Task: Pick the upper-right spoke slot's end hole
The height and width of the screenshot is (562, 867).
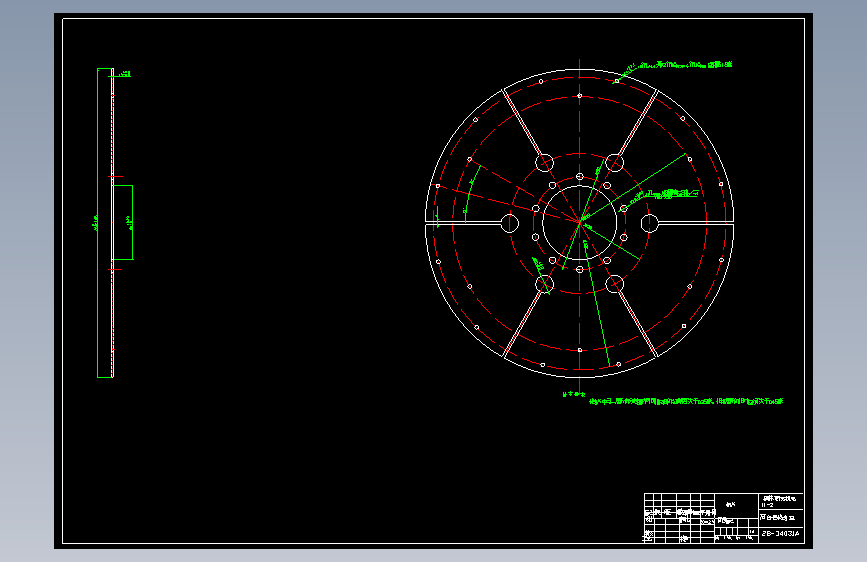Action: click(x=615, y=163)
